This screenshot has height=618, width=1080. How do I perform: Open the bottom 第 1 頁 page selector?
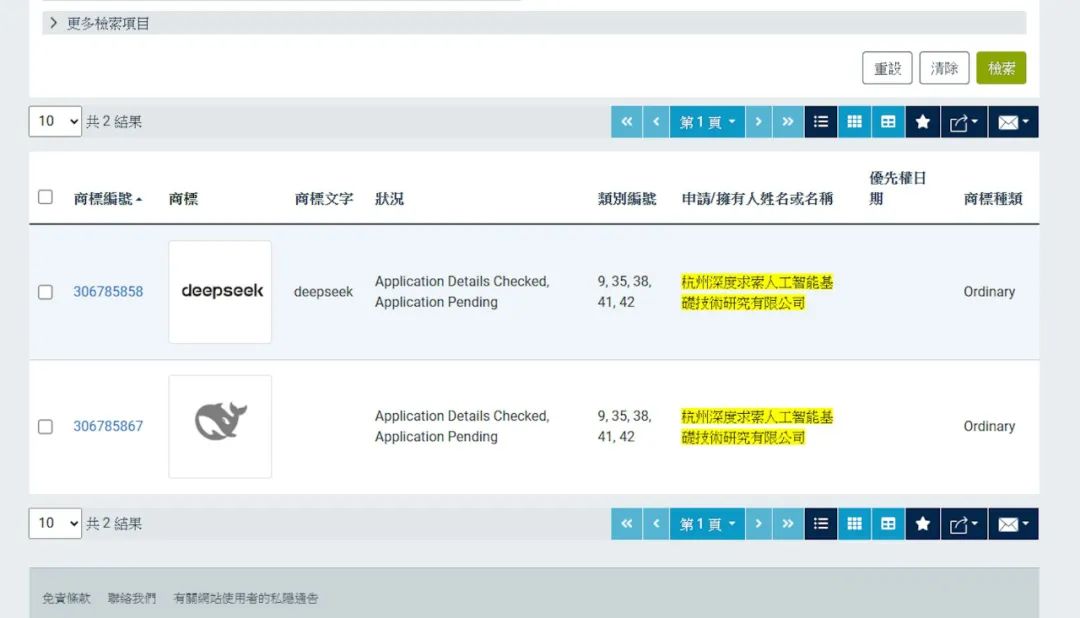pyautogui.click(x=707, y=524)
